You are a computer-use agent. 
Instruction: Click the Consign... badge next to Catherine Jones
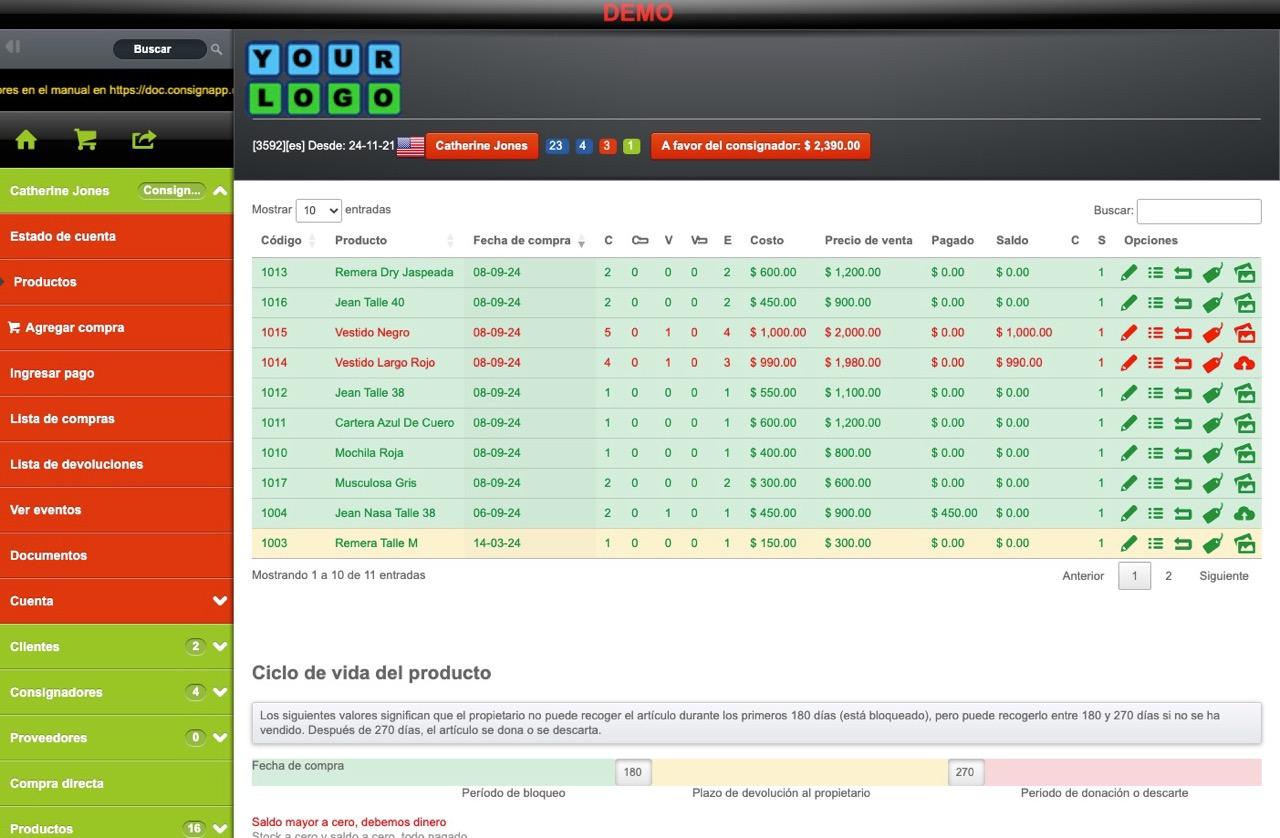[x=172, y=191]
